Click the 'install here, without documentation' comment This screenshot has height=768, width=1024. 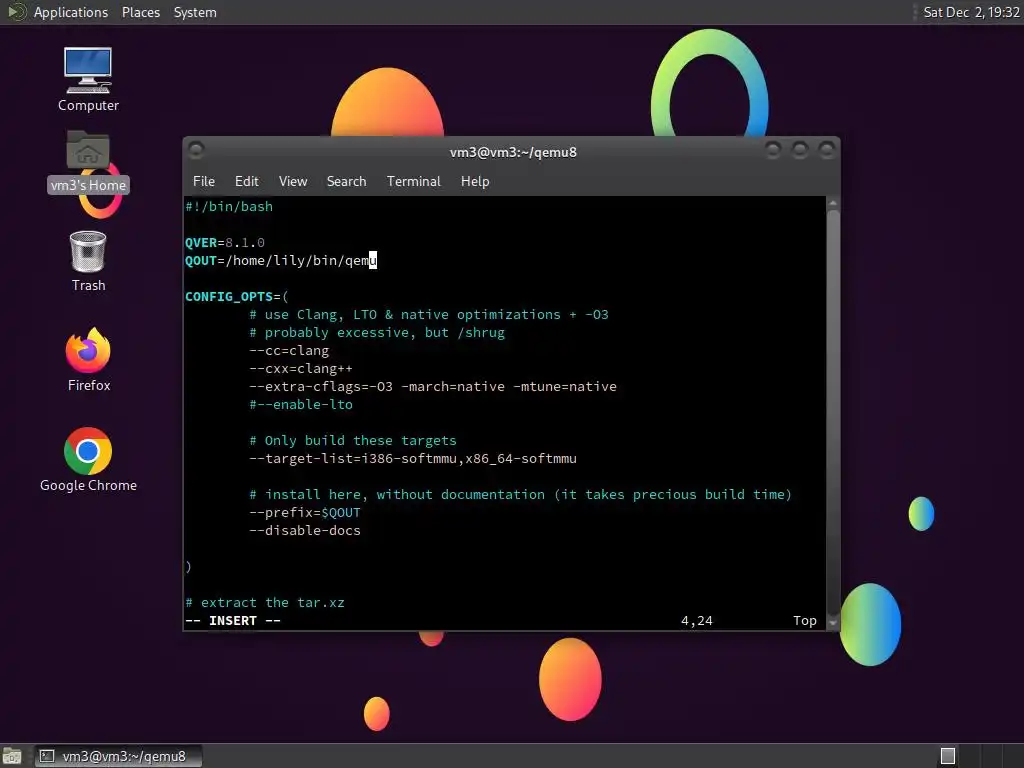520,494
